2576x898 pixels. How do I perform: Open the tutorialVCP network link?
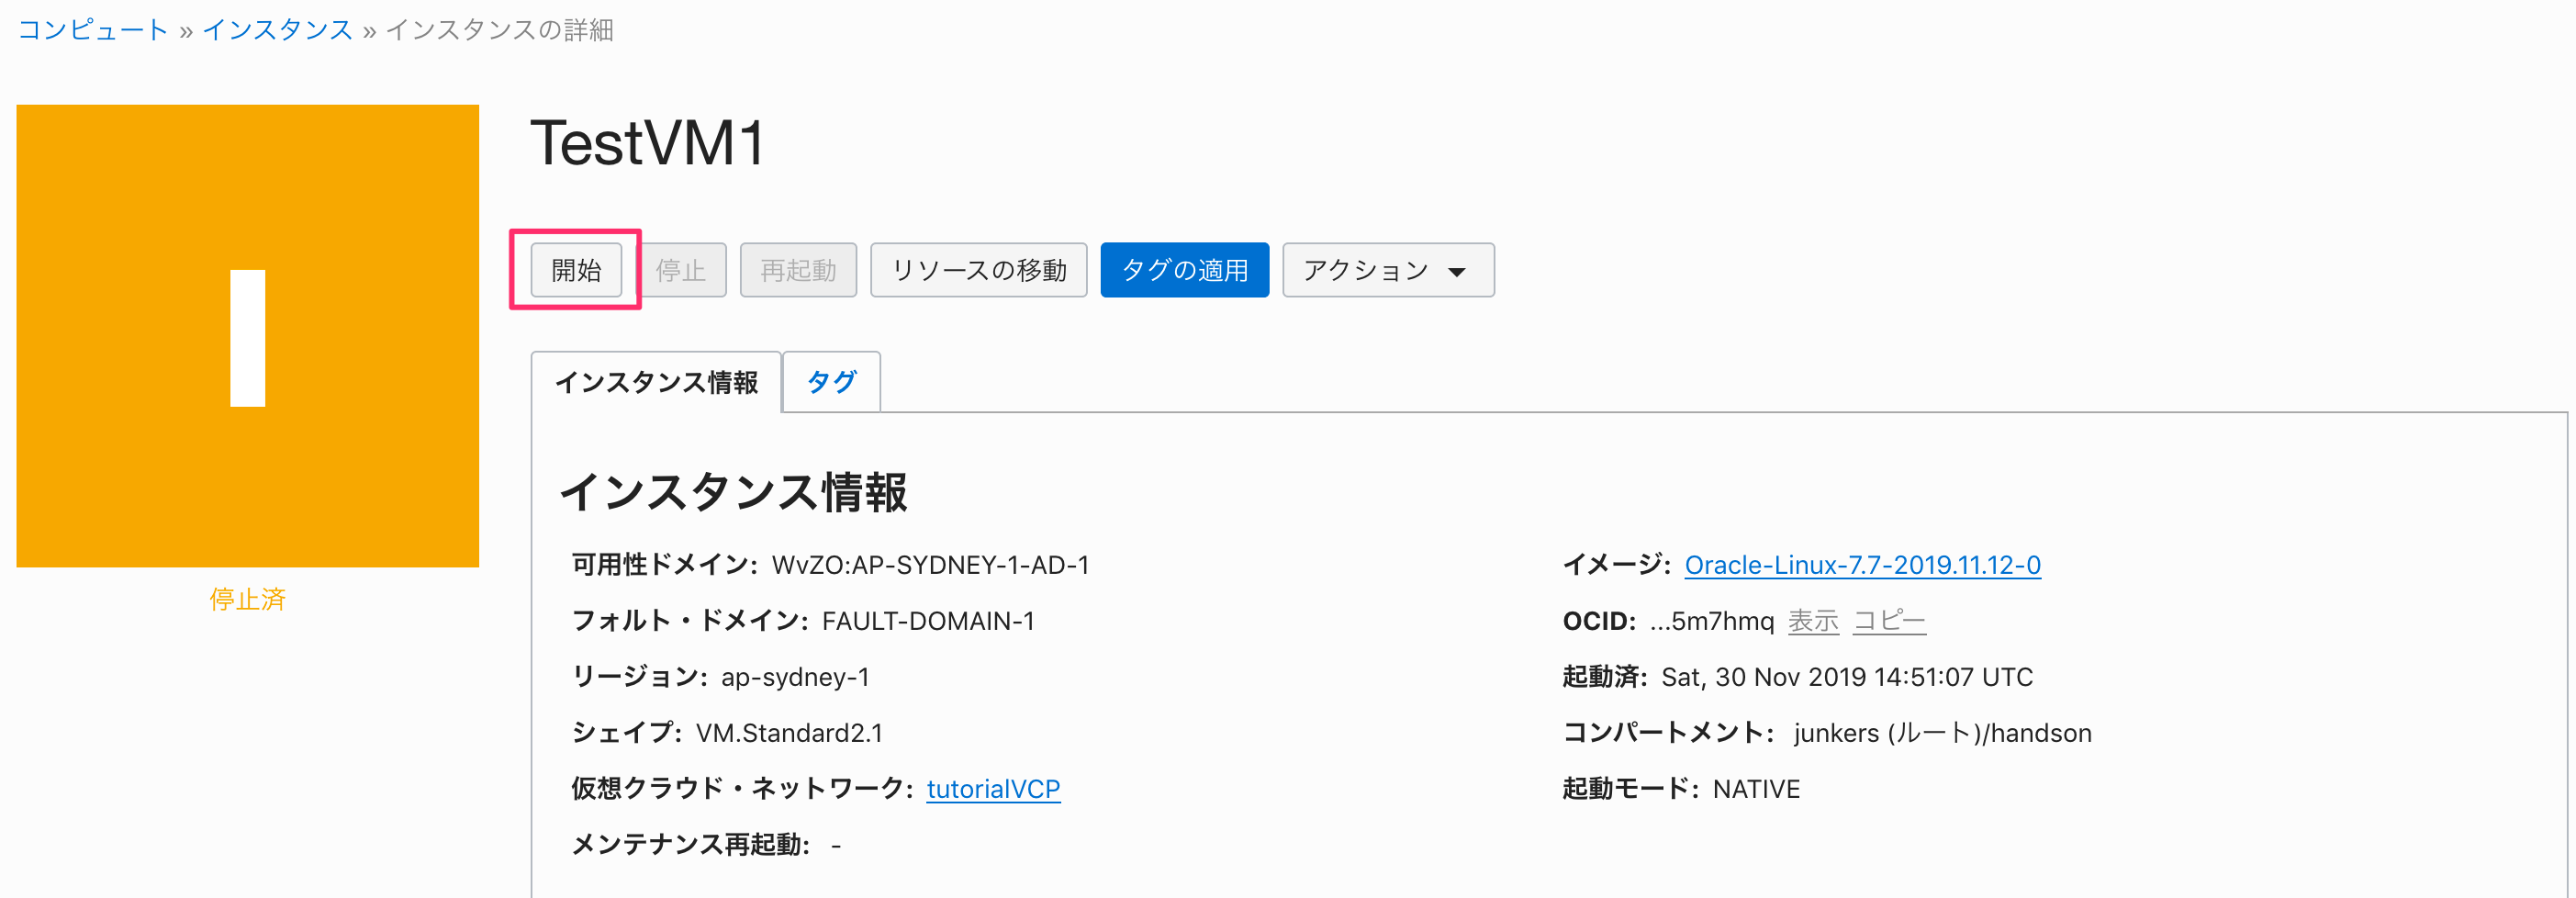point(993,789)
